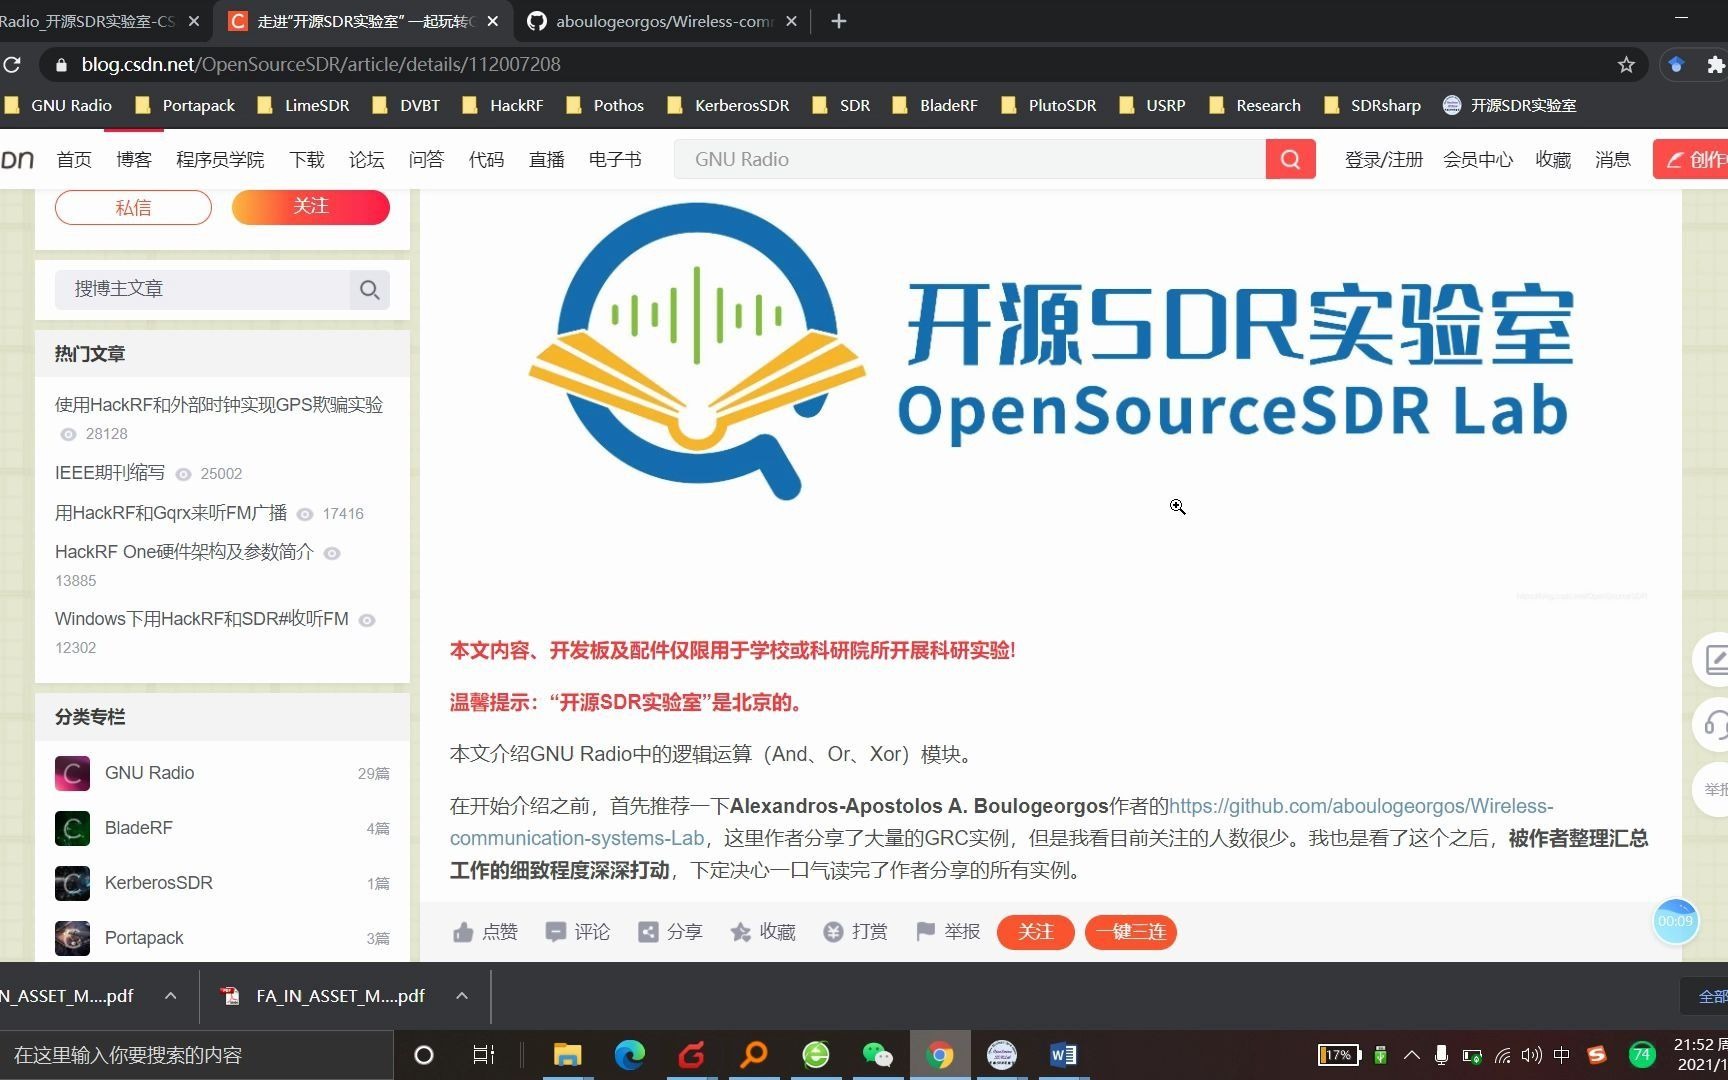The width and height of the screenshot is (1728, 1080).
Task: Click the 搜博主文章 search field
Action: click(x=203, y=289)
